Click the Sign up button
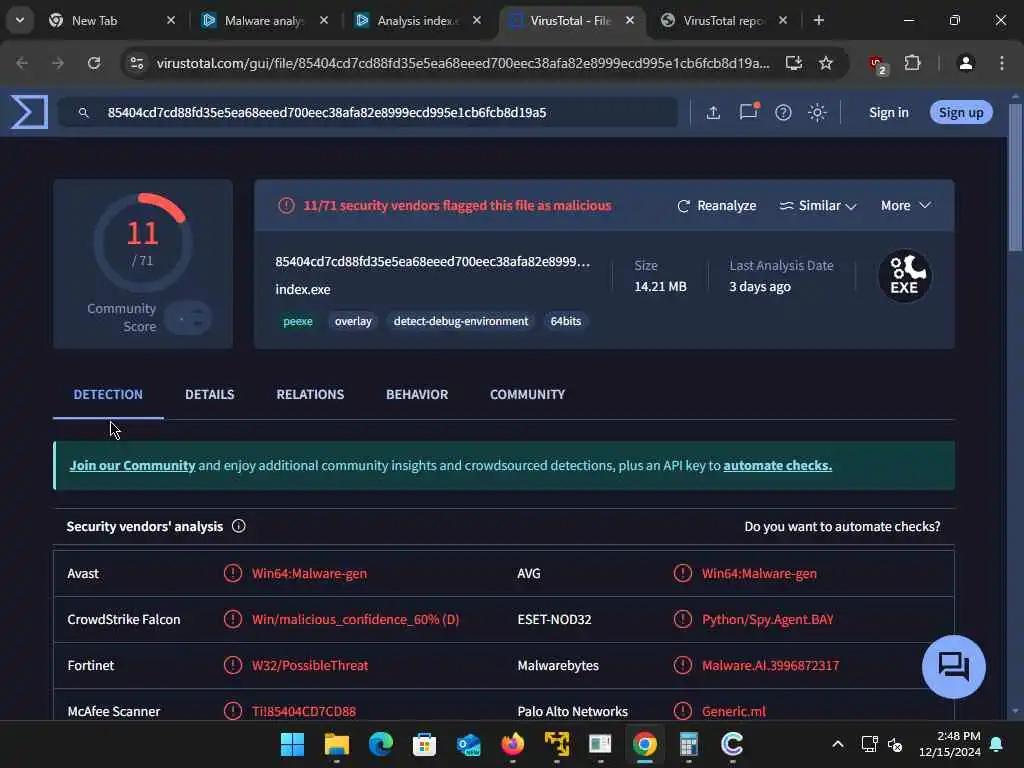This screenshot has height=768, width=1024. pyautogui.click(x=961, y=112)
